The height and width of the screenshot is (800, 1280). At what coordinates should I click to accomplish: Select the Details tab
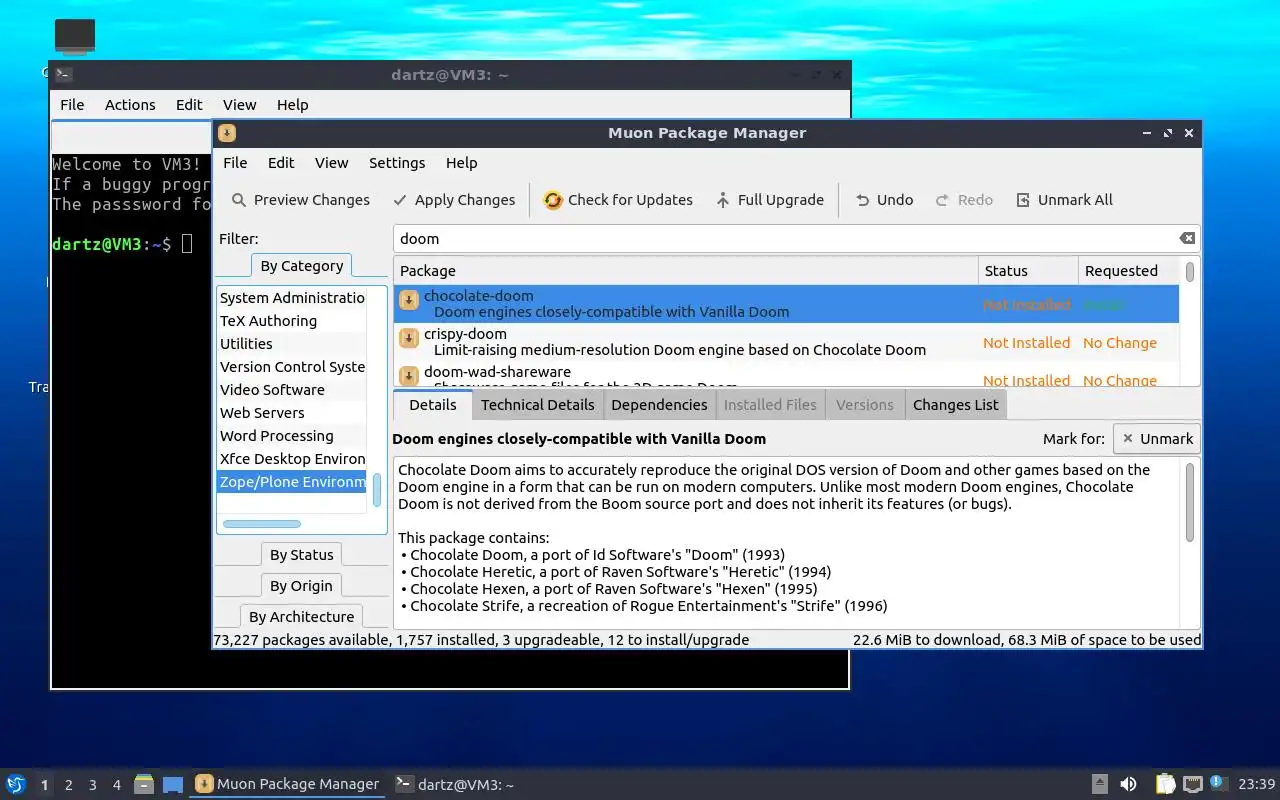tap(432, 405)
